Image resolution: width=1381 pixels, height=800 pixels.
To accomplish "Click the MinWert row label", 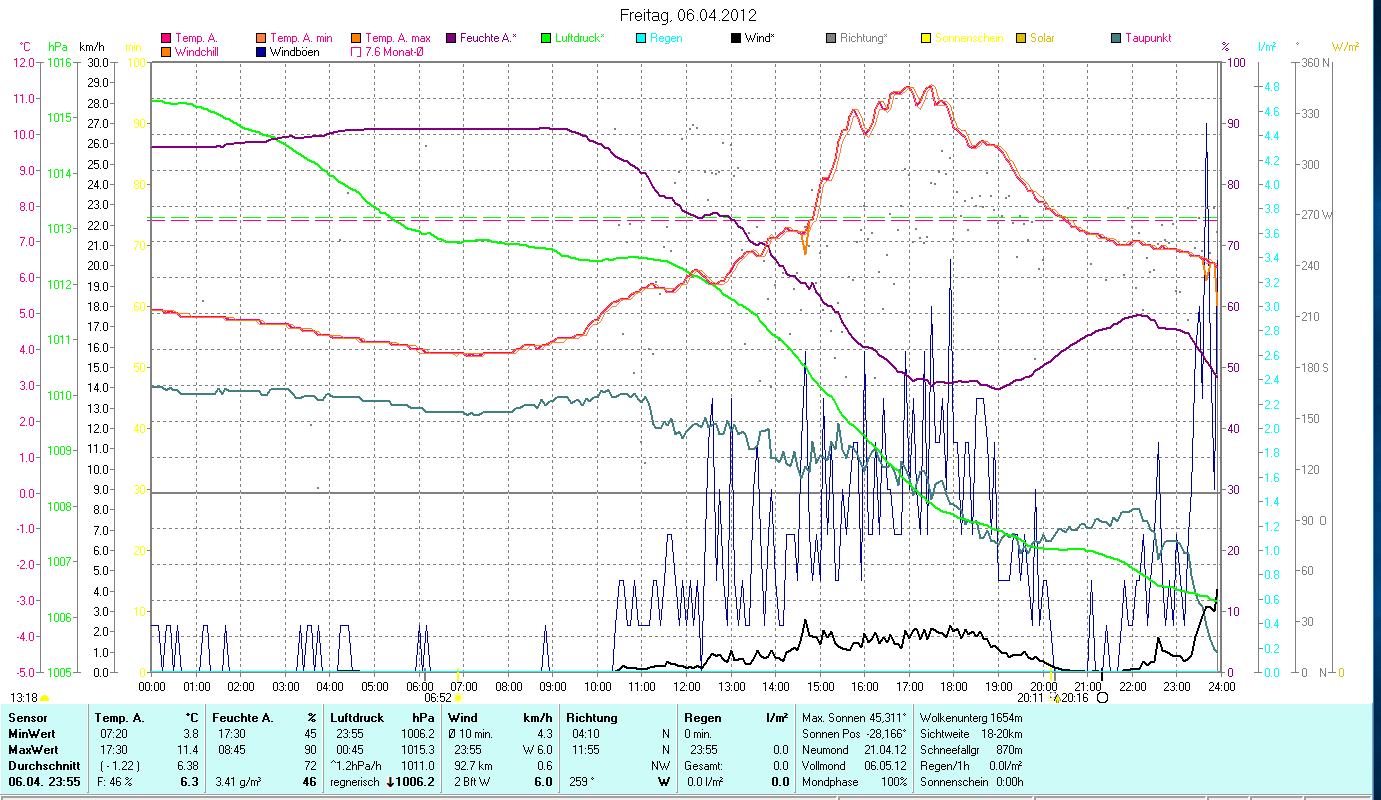I will [x=32, y=734].
